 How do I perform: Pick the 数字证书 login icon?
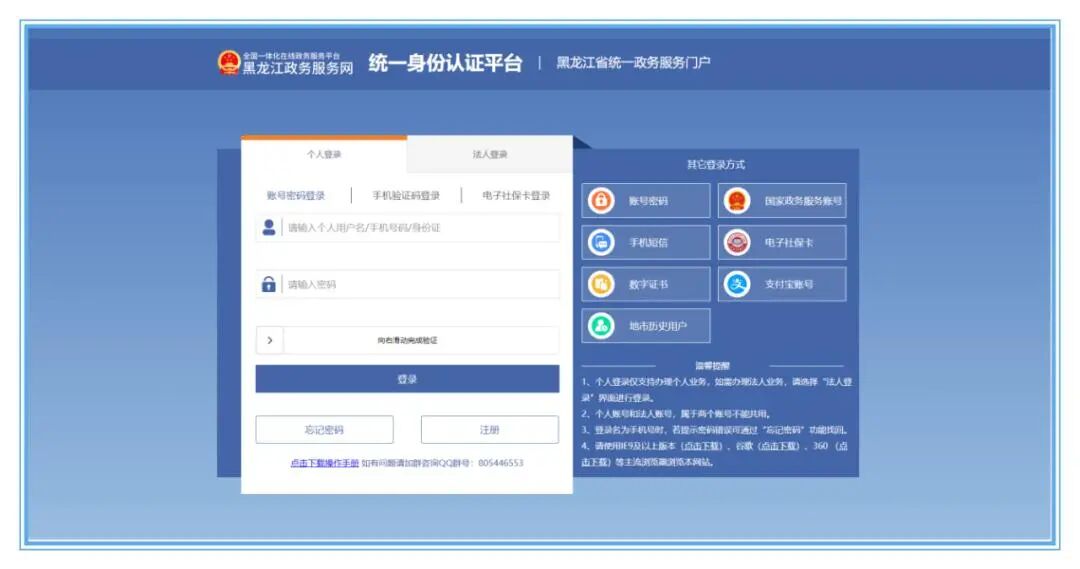(x=601, y=284)
